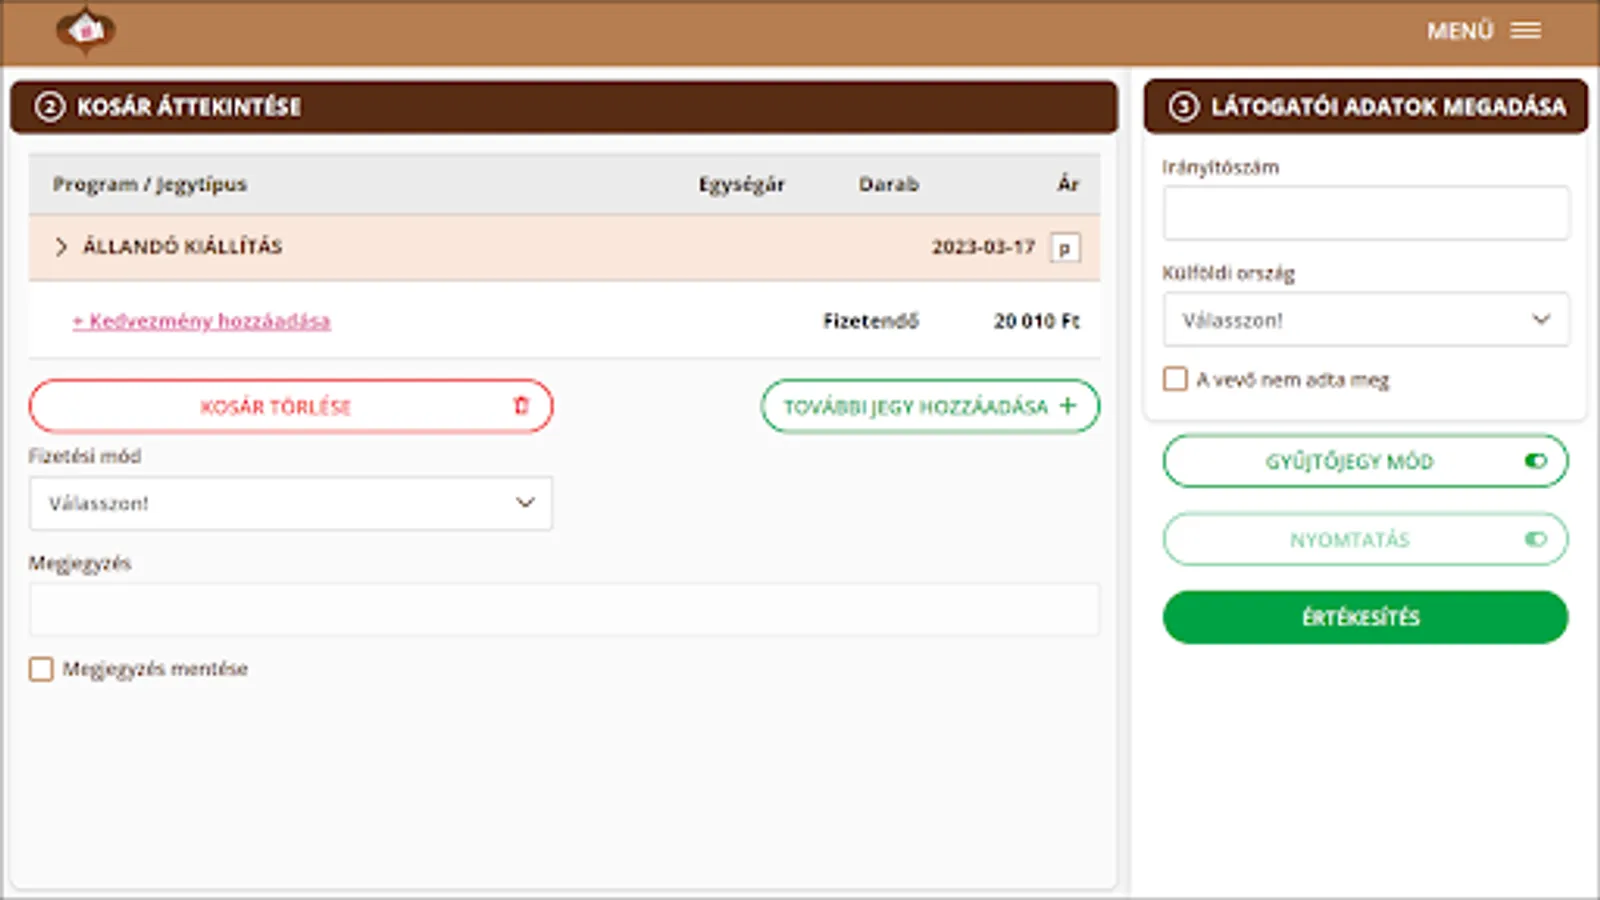This screenshot has width=1600, height=900.
Task: Click the Fizetési mód field label
Action: (85, 456)
